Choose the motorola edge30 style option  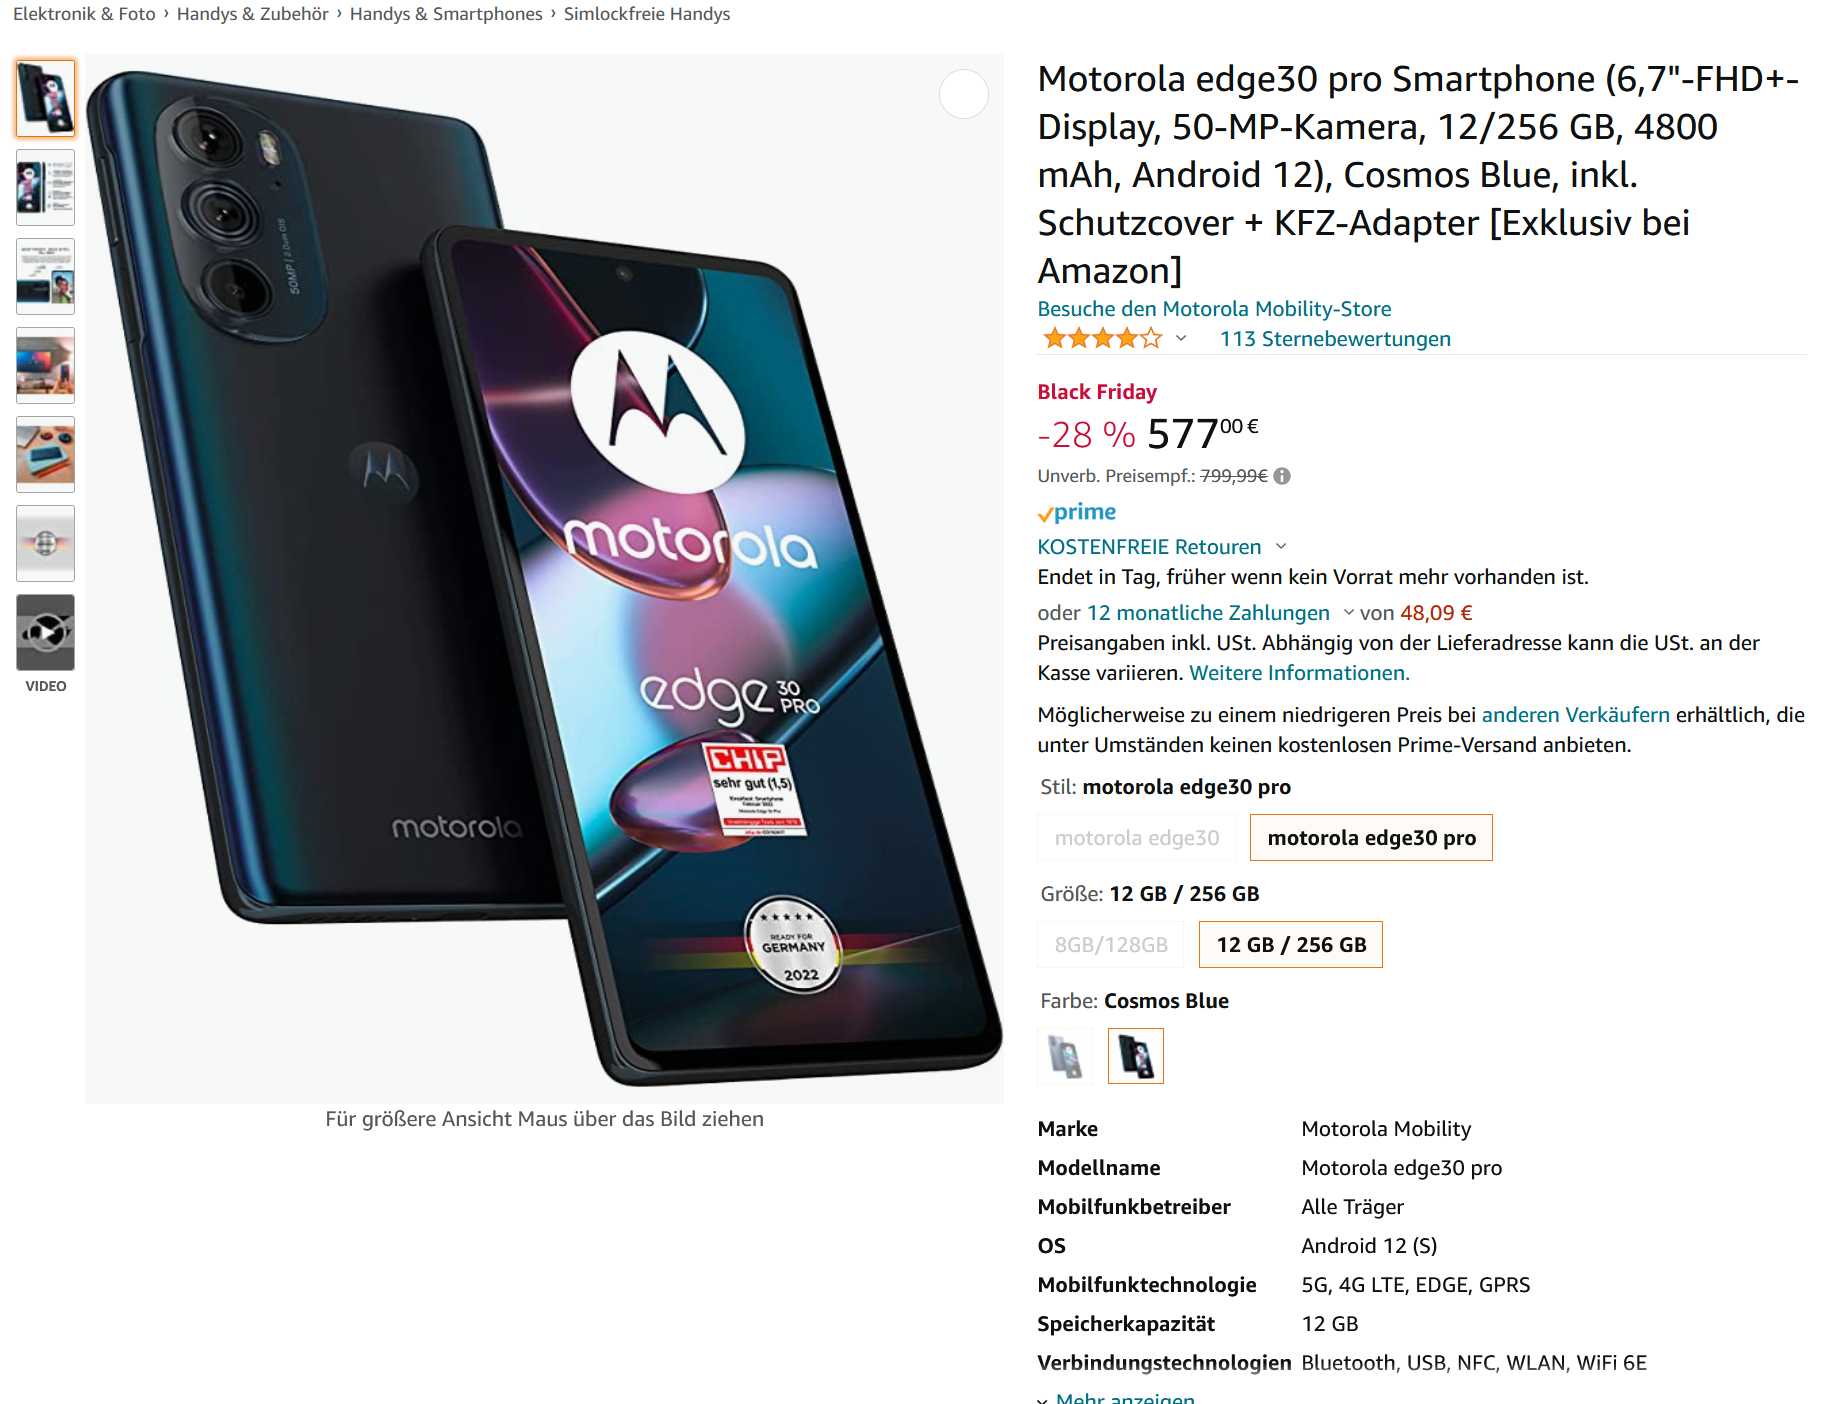pyautogui.click(x=1136, y=838)
